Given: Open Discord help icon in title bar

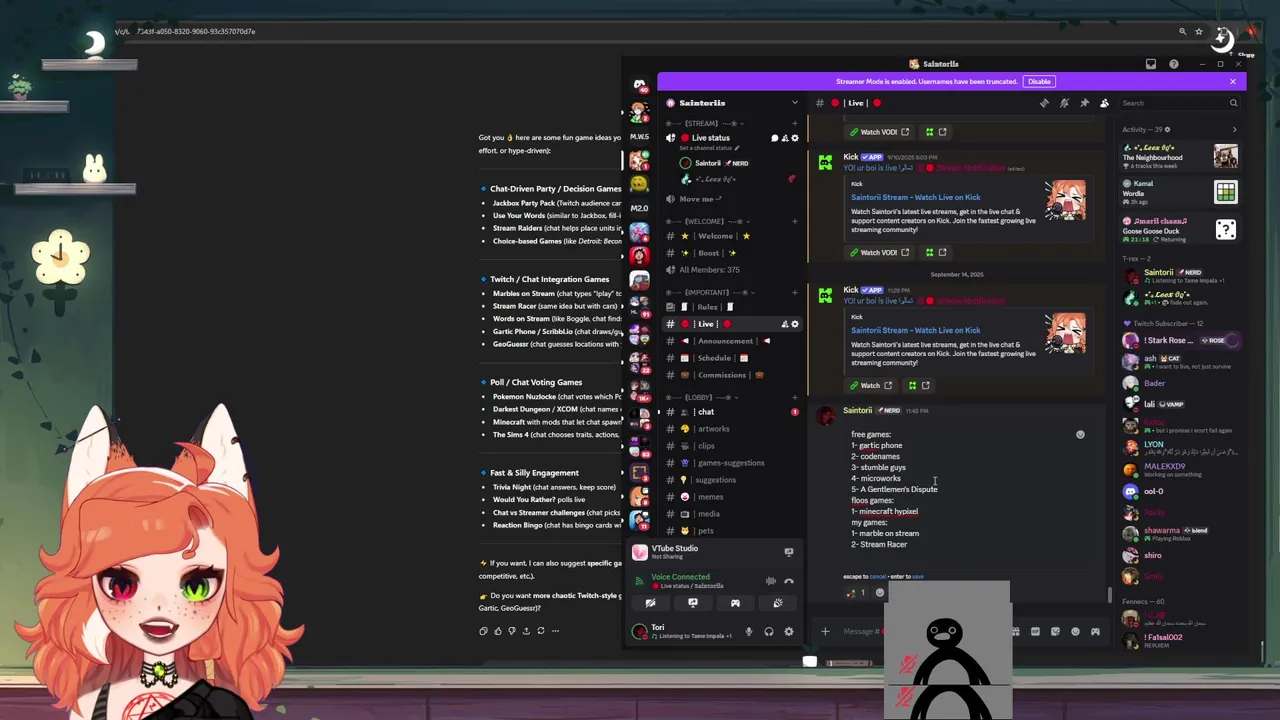Looking at the screenshot, I should (x=1174, y=64).
